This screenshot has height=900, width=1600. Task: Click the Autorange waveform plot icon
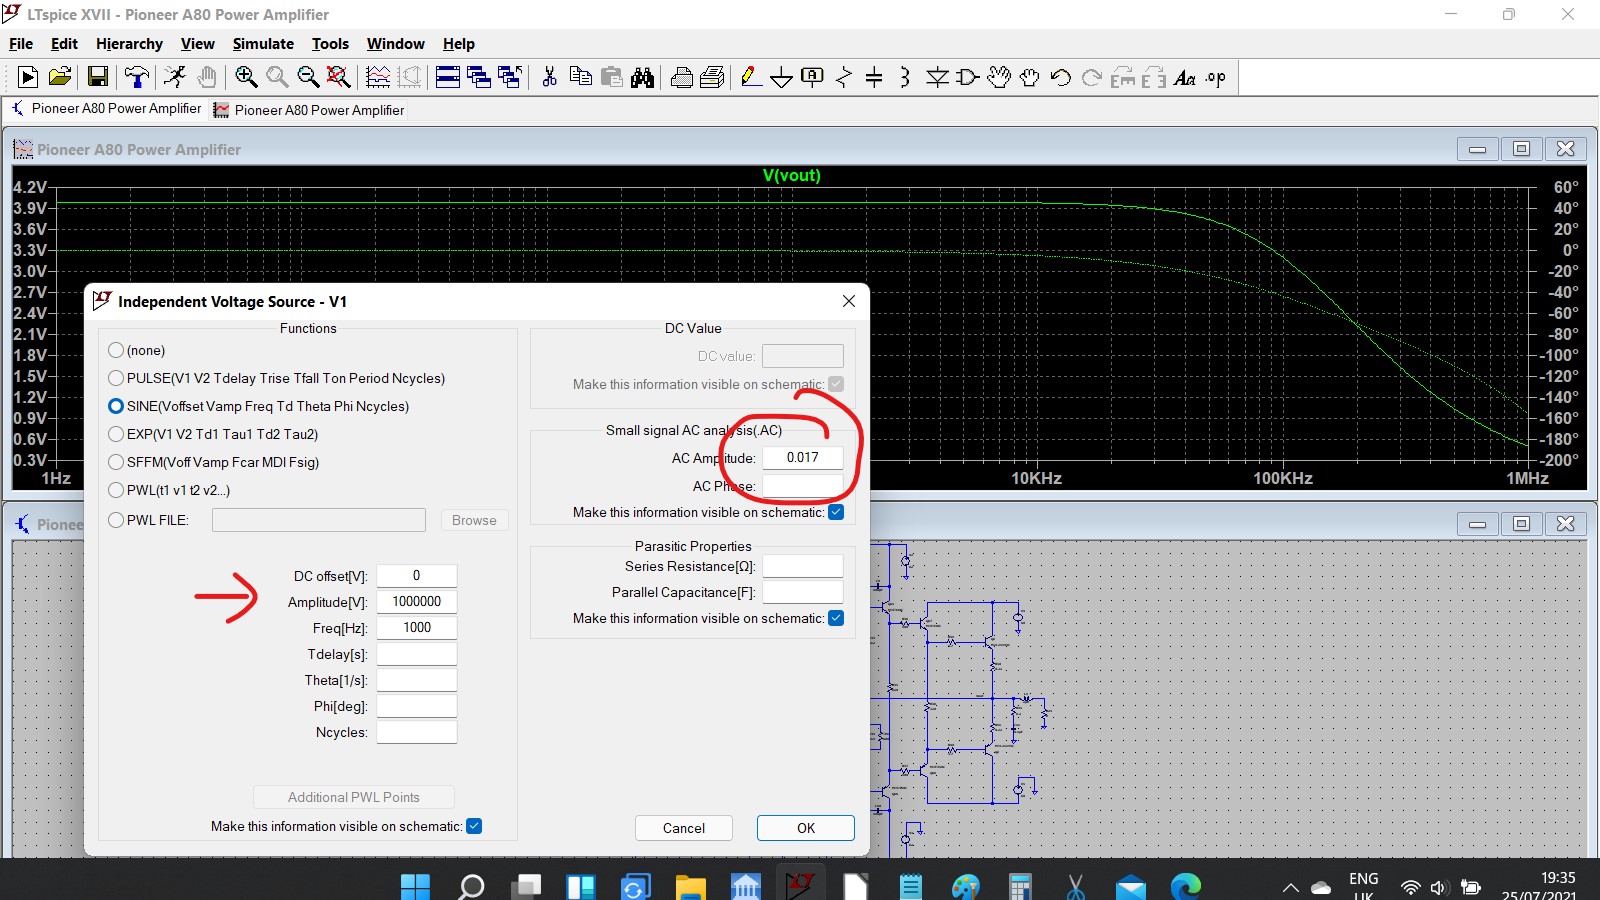[378, 77]
